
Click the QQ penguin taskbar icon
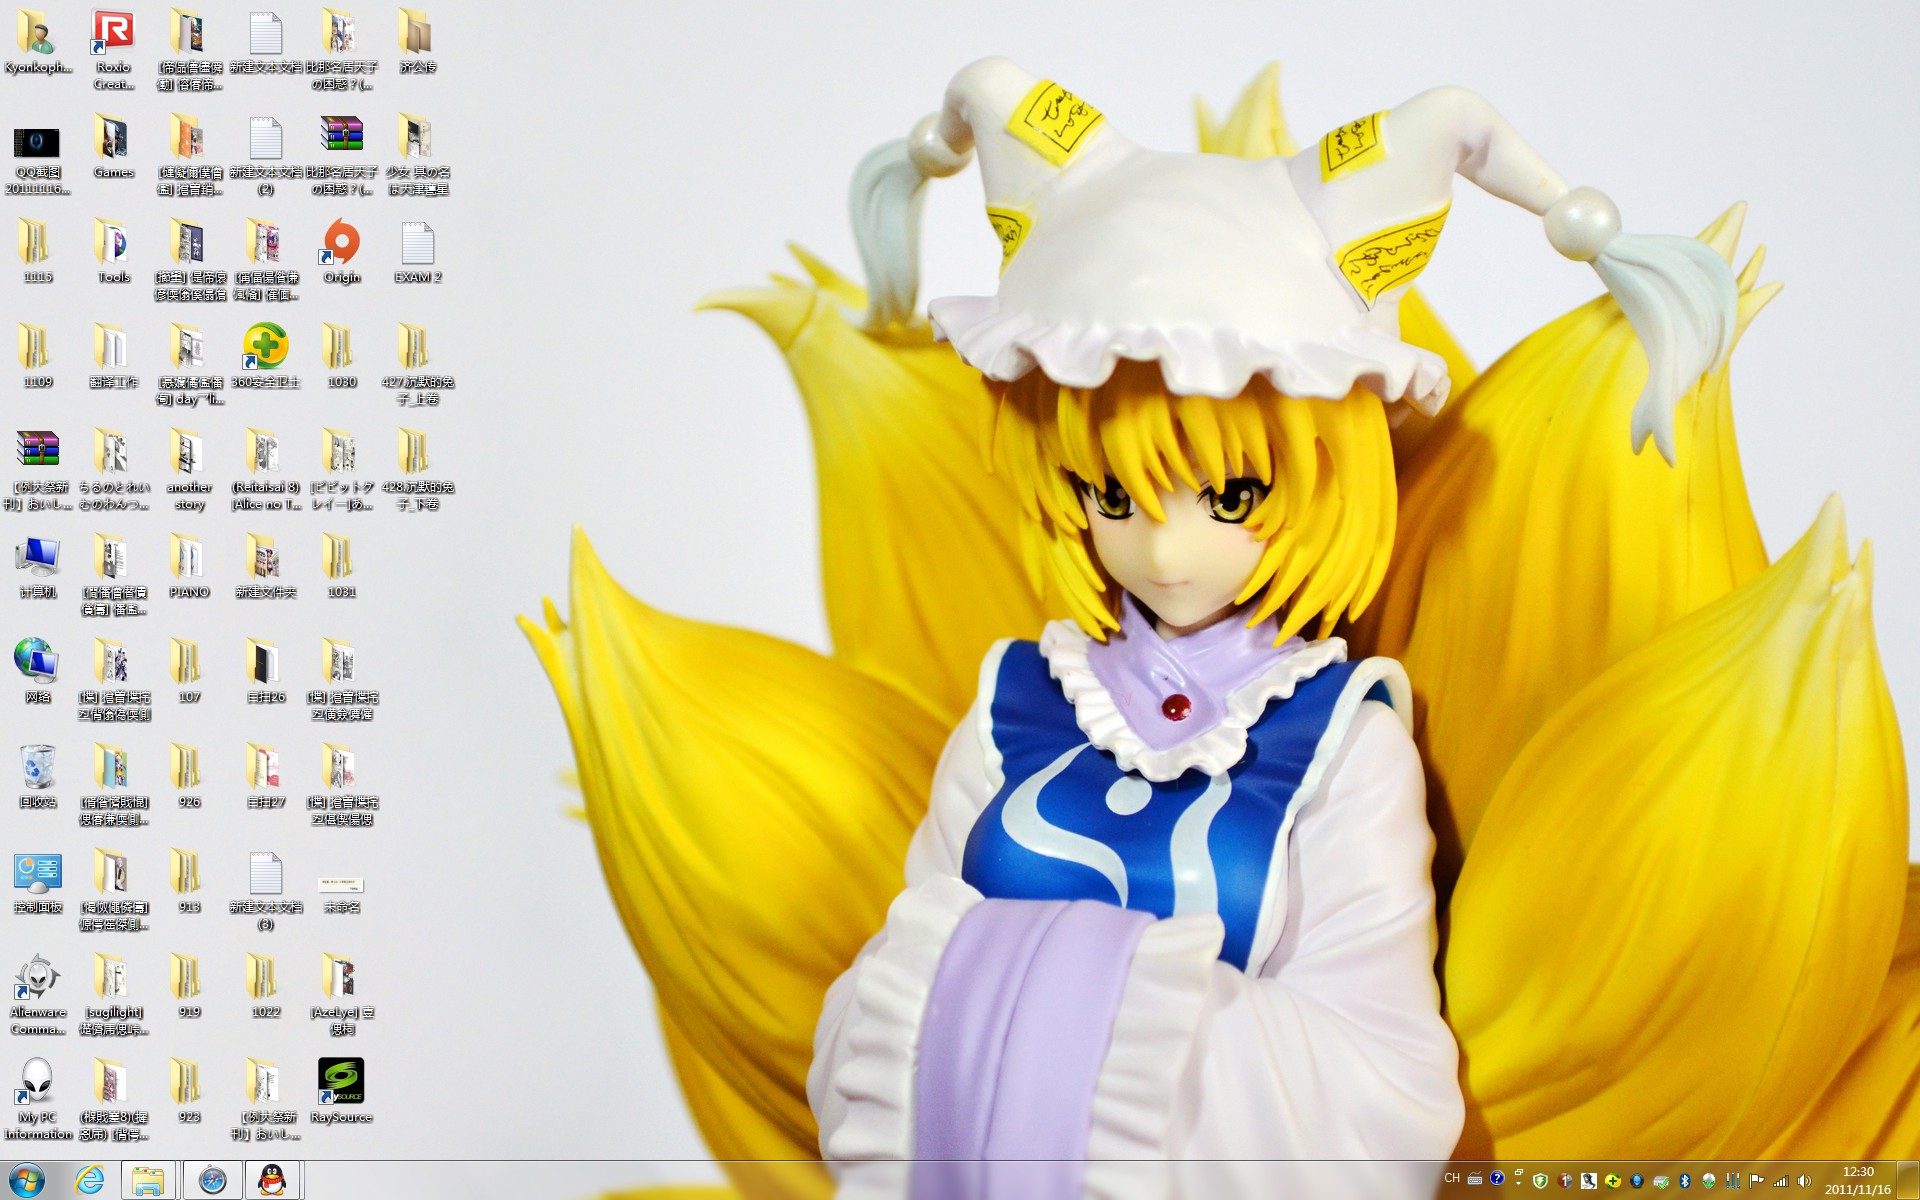(x=272, y=1181)
